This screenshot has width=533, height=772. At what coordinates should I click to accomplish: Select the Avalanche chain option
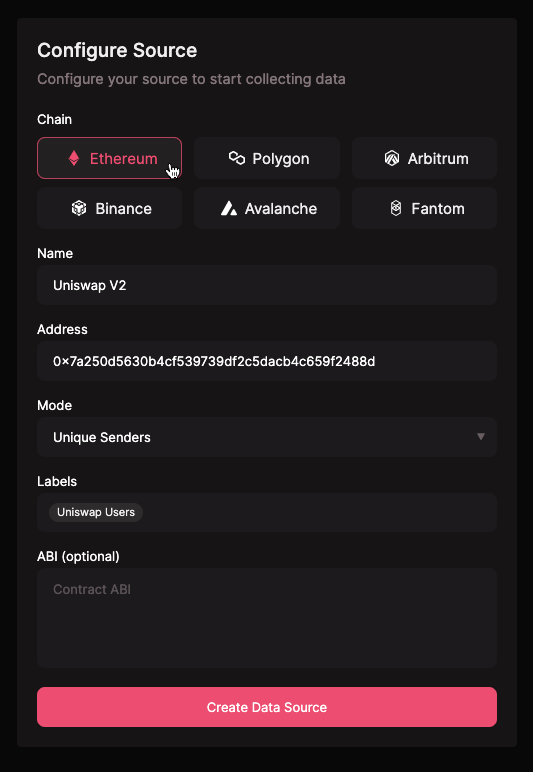267,208
